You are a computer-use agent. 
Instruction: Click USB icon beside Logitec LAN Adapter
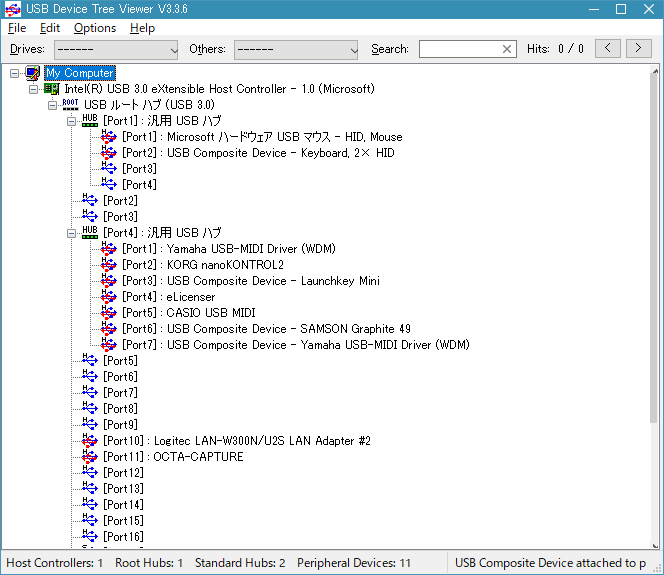90,441
